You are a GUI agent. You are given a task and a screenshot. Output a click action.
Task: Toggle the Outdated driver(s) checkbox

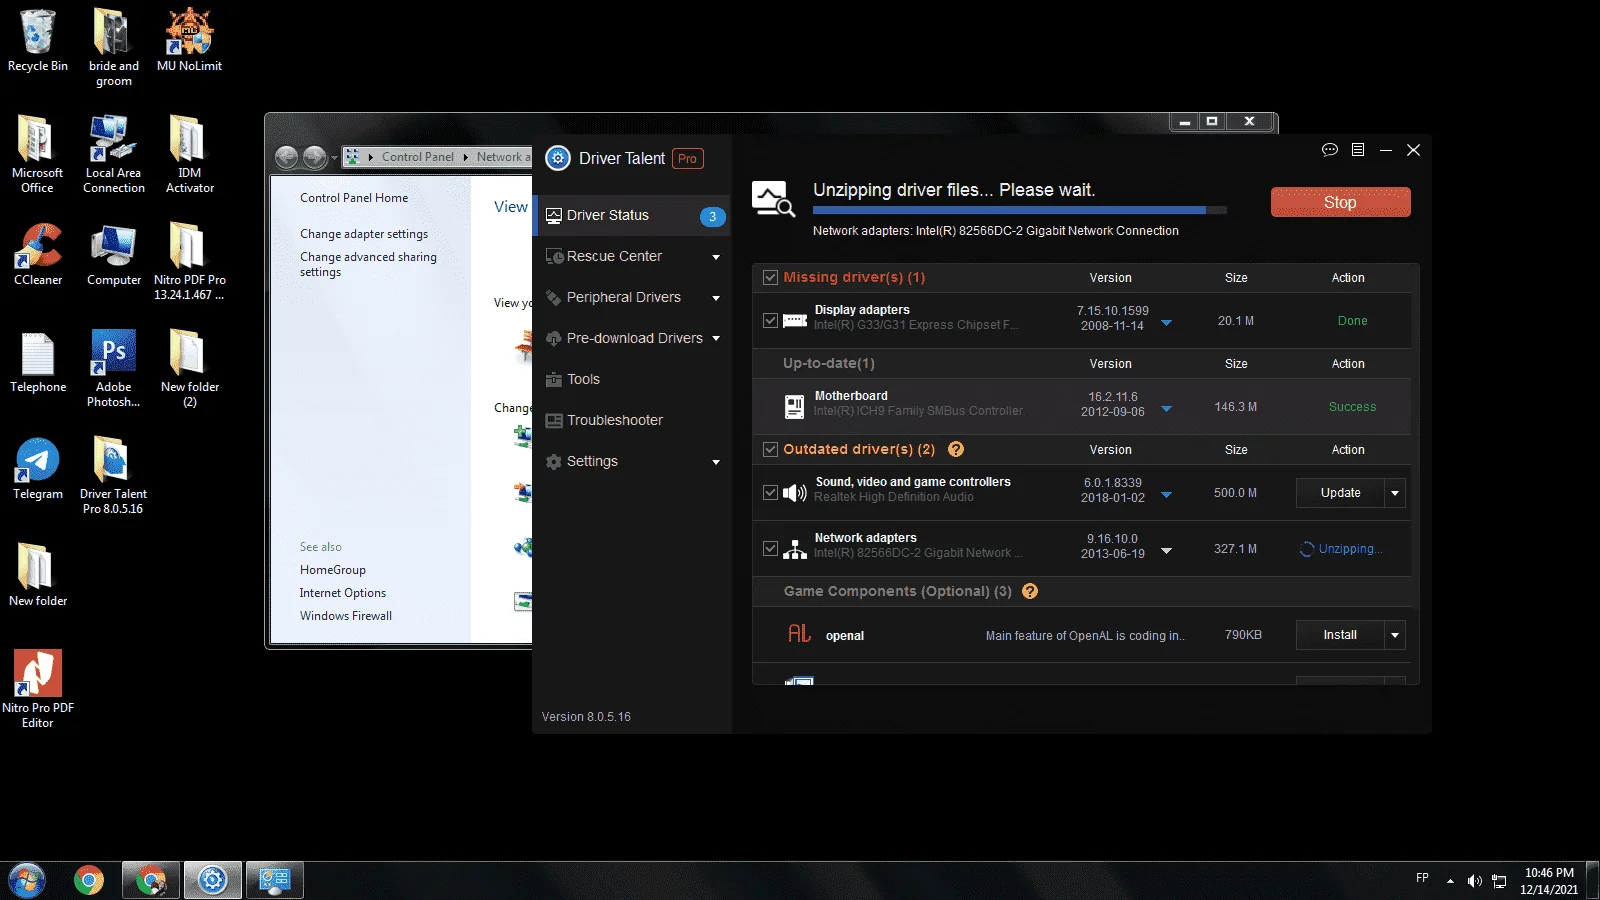(770, 449)
